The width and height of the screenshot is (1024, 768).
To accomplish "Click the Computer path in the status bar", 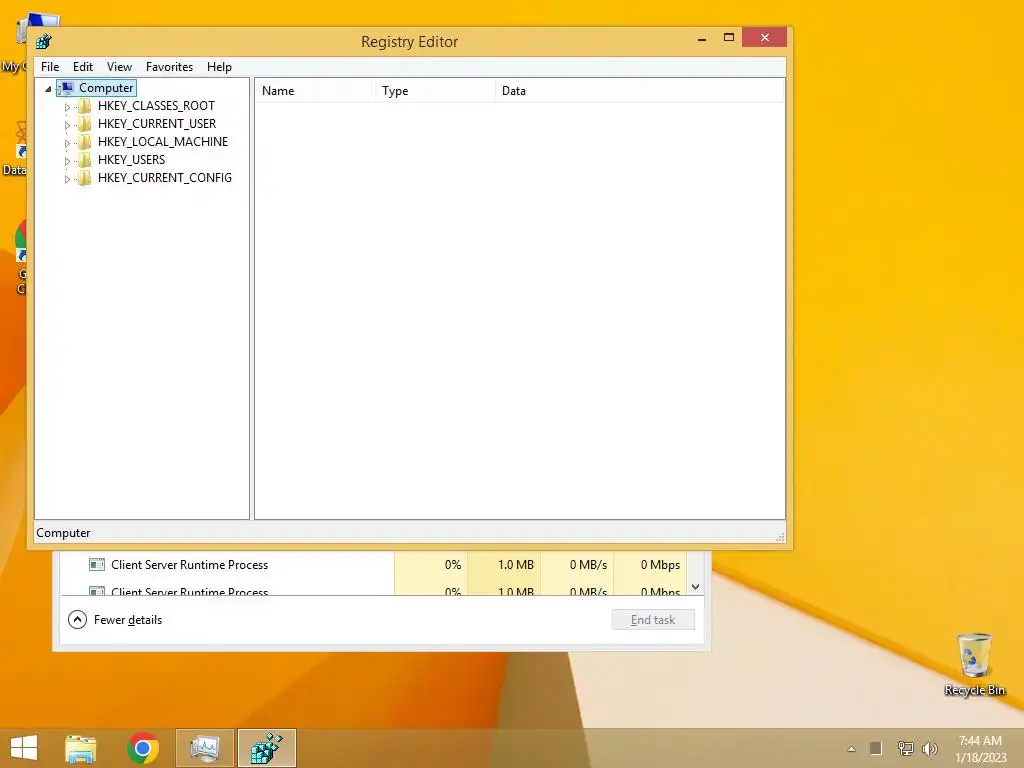I will (x=63, y=533).
